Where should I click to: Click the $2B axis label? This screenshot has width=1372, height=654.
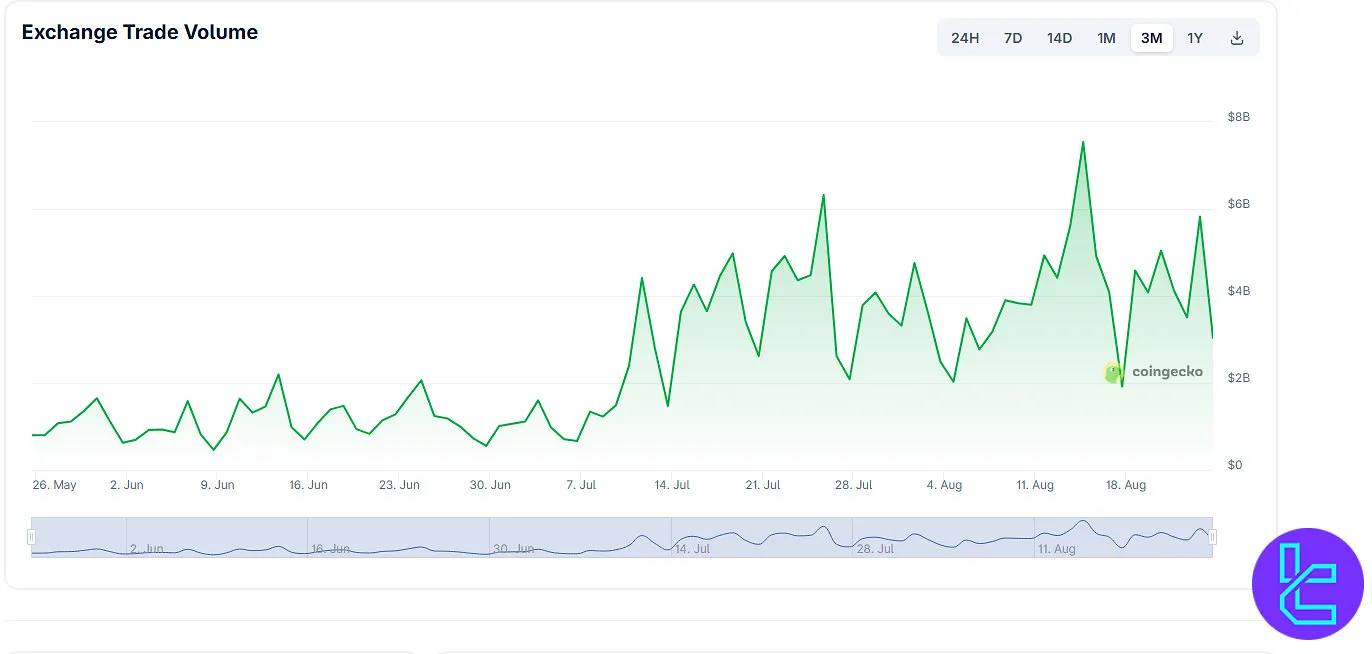1239,378
